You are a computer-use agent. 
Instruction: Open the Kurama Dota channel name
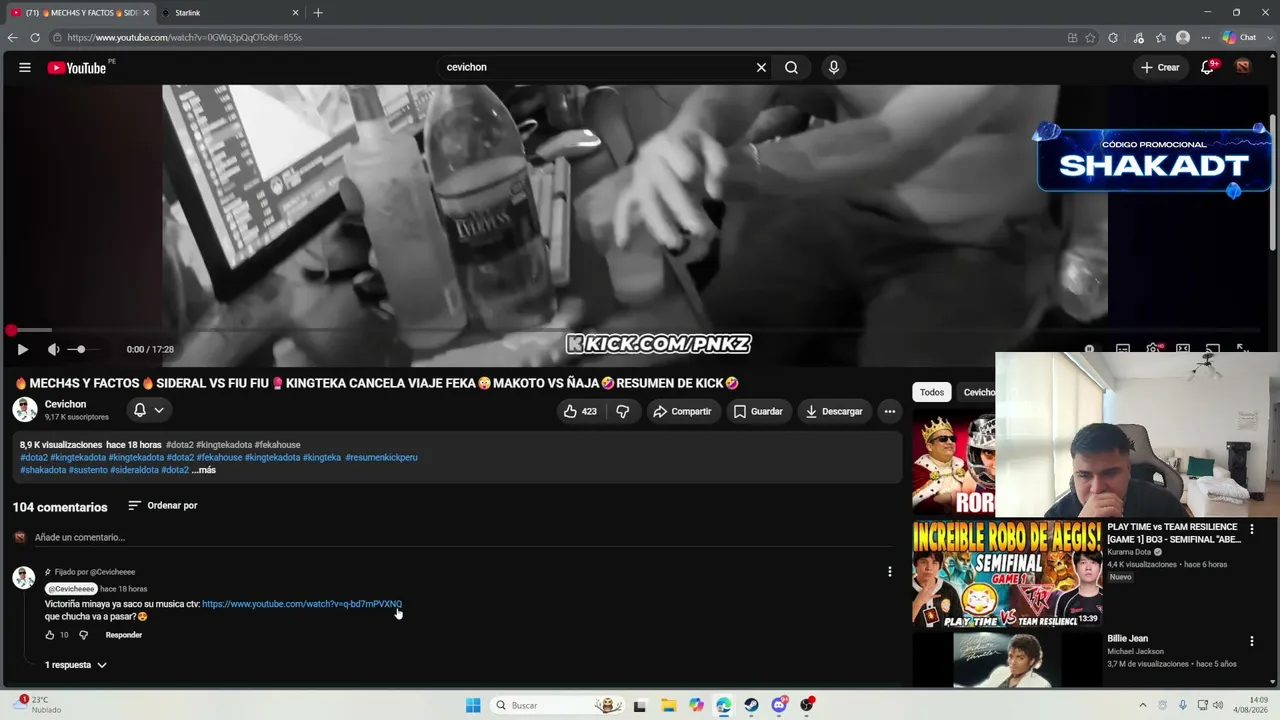tap(1129, 552)
